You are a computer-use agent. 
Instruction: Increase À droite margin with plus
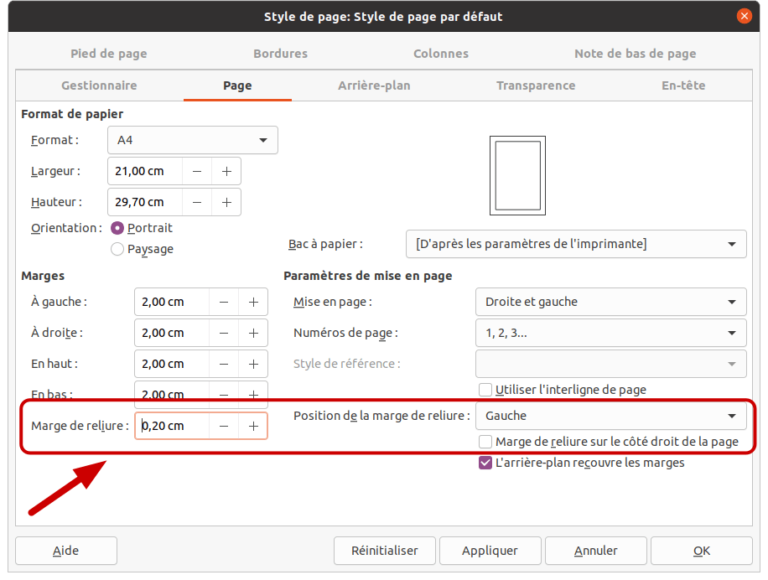pyautogui.click(x=253, y=333)
